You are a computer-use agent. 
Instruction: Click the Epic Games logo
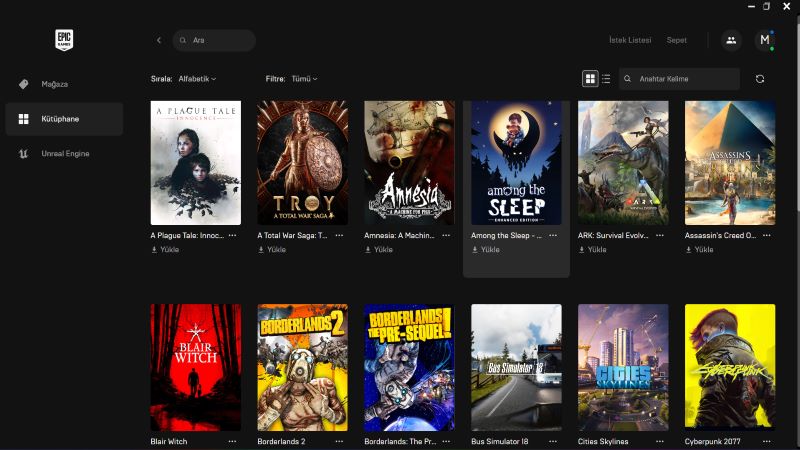point(64,40)
